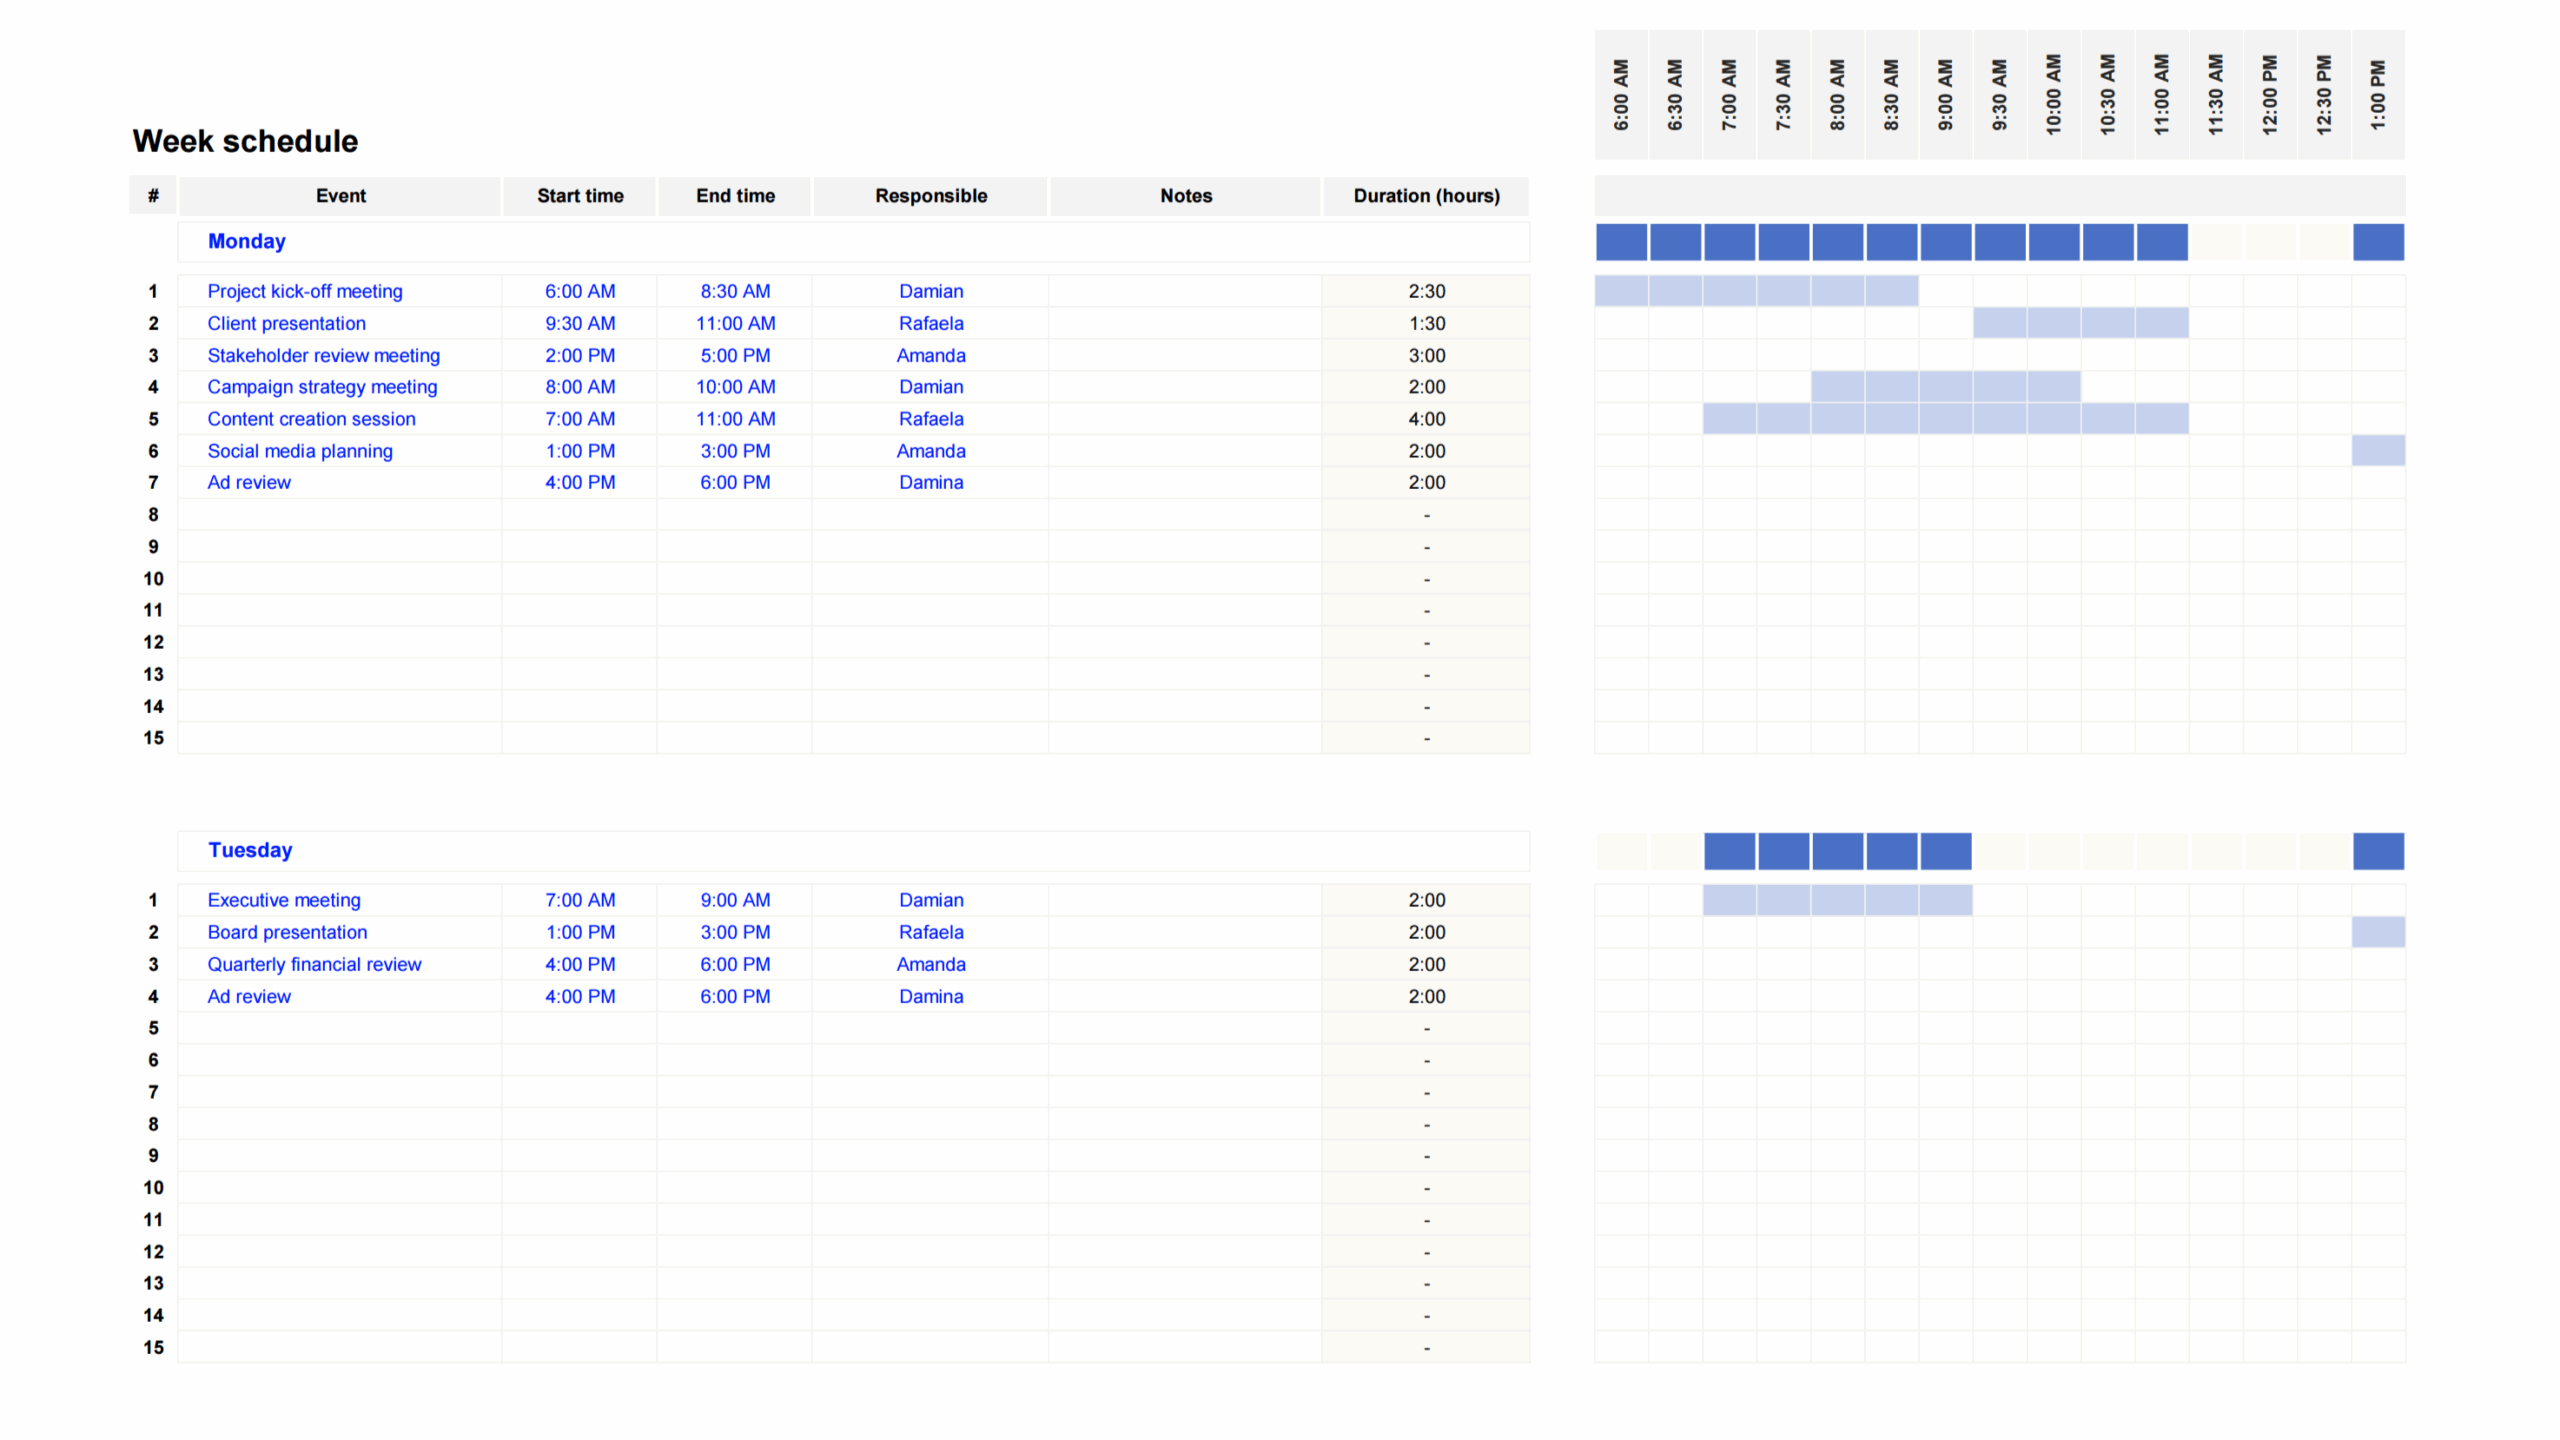Screen dimensions: 2560x1440
Task: Click the 9:30 AM start time of Client presentation
Action: 580,323
